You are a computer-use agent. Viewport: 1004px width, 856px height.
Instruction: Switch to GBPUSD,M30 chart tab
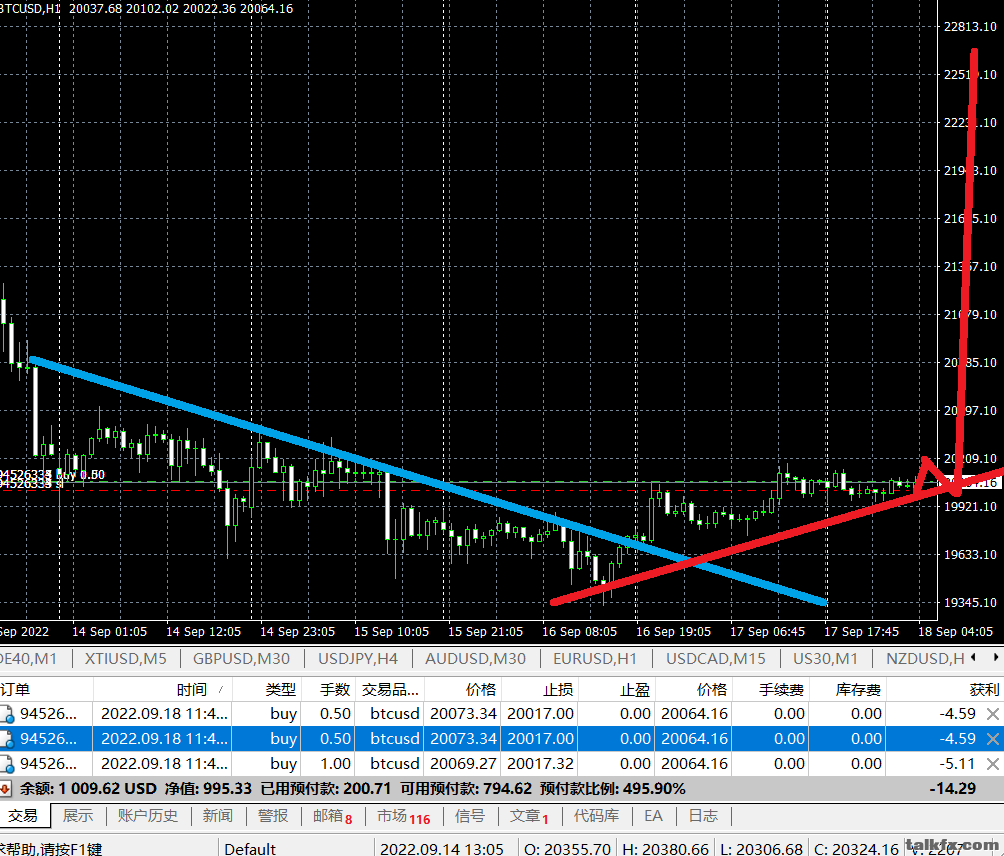(x=241, y=658)
